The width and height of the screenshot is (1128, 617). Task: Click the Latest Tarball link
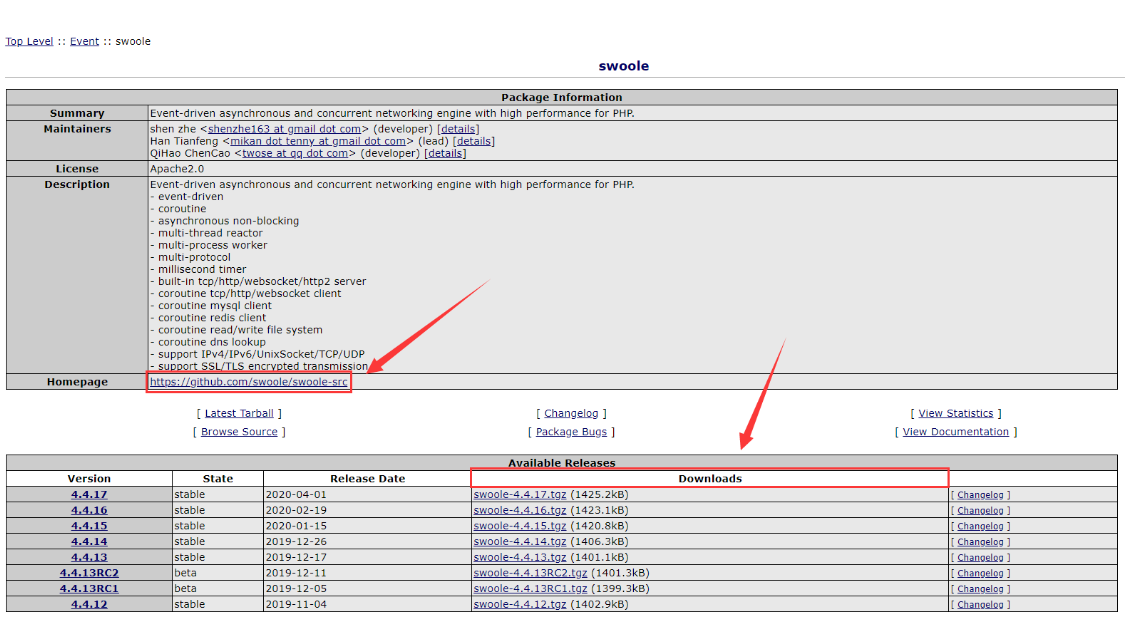(239, 413)
